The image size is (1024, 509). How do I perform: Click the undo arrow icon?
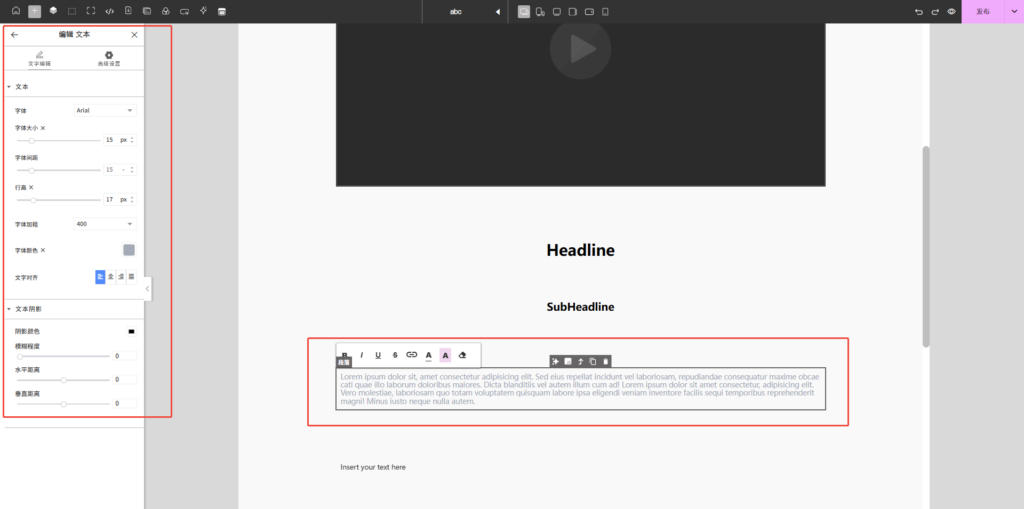pyautogui.click(x=919, y=11)
